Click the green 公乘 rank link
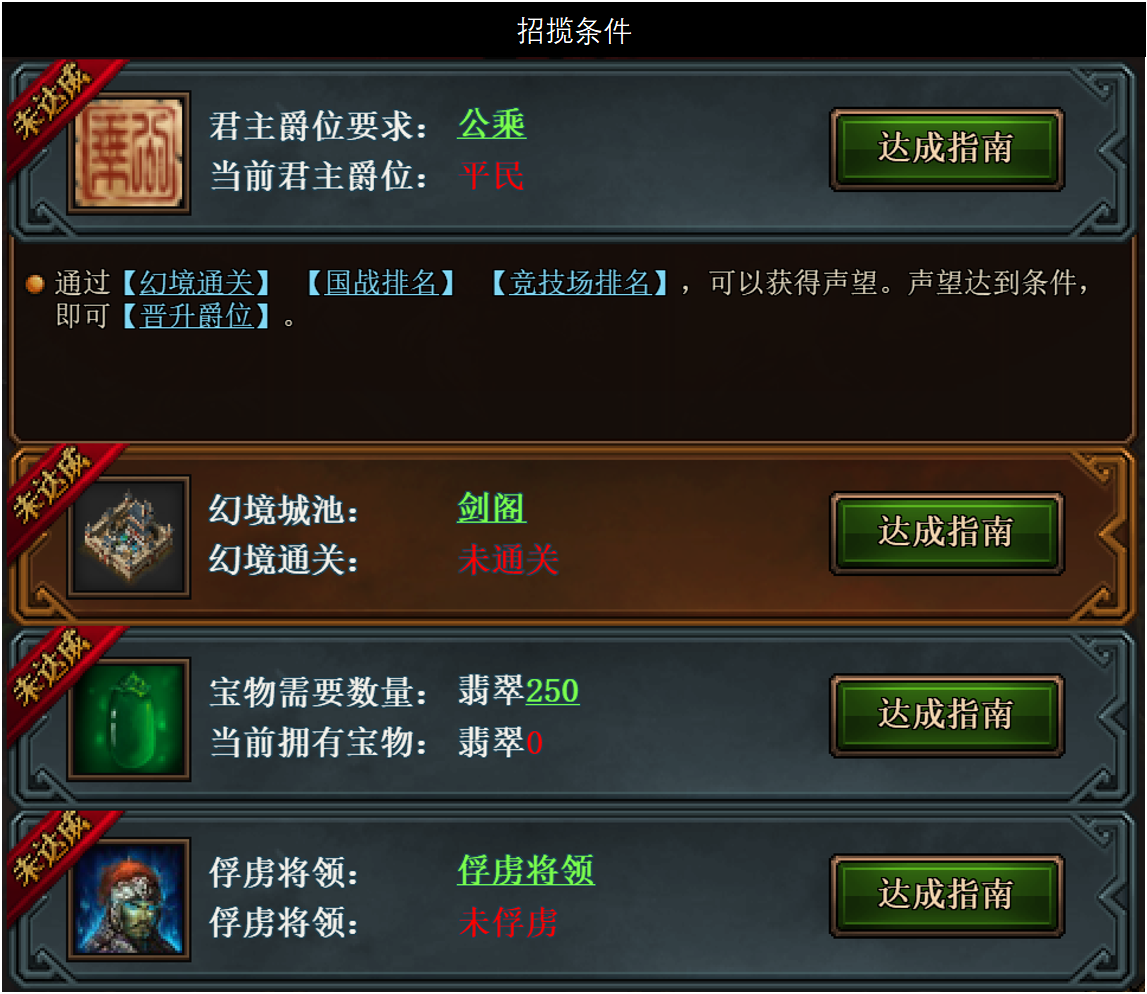Image resolution: width=1147 pixels, height=994 pixels. click(x=492, y=124)
